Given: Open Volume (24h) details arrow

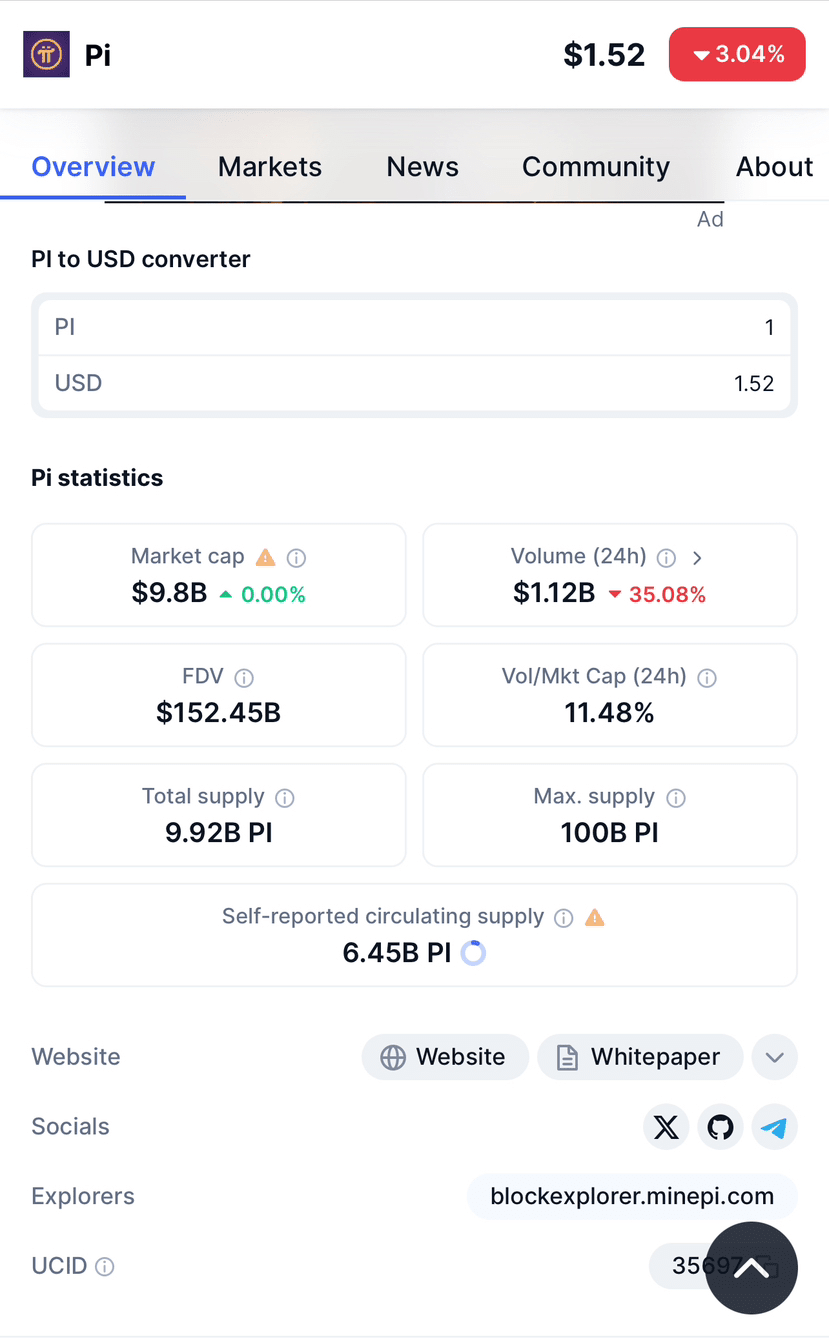Looking at the screenshot, I should [698, 558].
